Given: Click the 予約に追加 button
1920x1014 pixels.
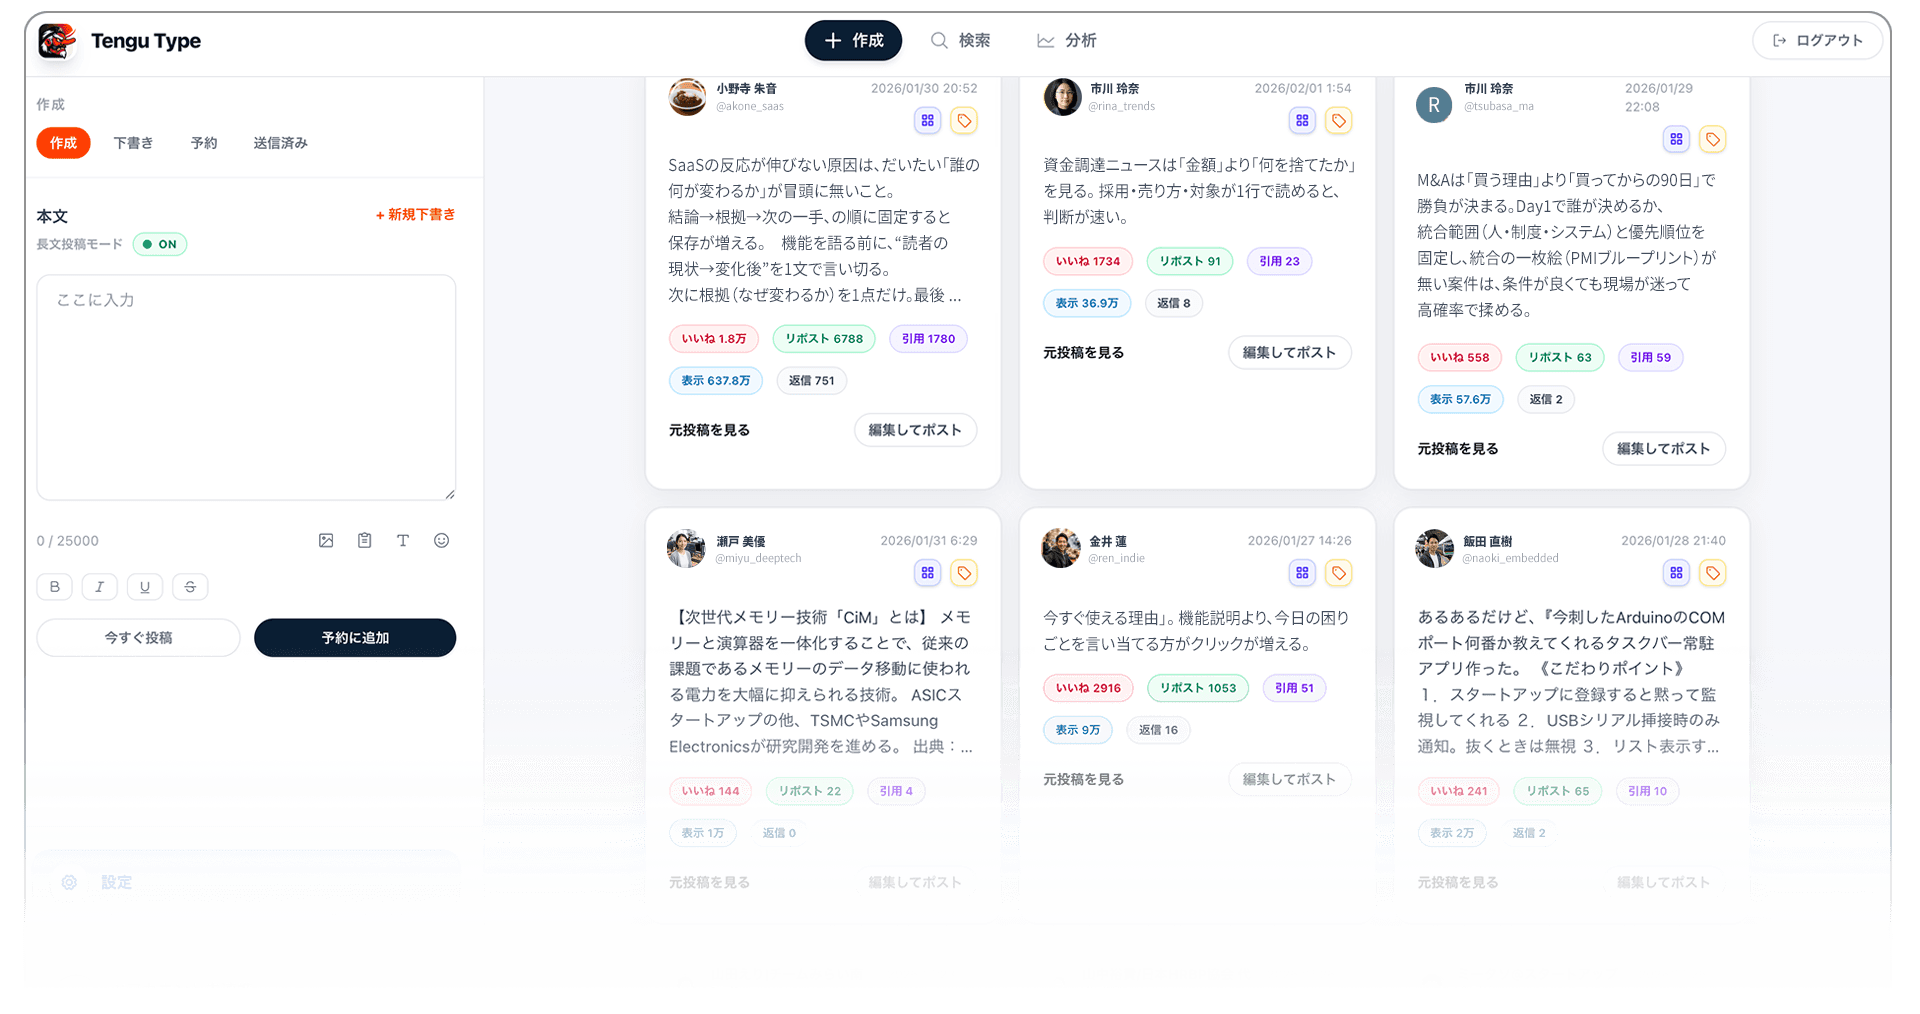Looking at the screenshot, I should 355,637.
